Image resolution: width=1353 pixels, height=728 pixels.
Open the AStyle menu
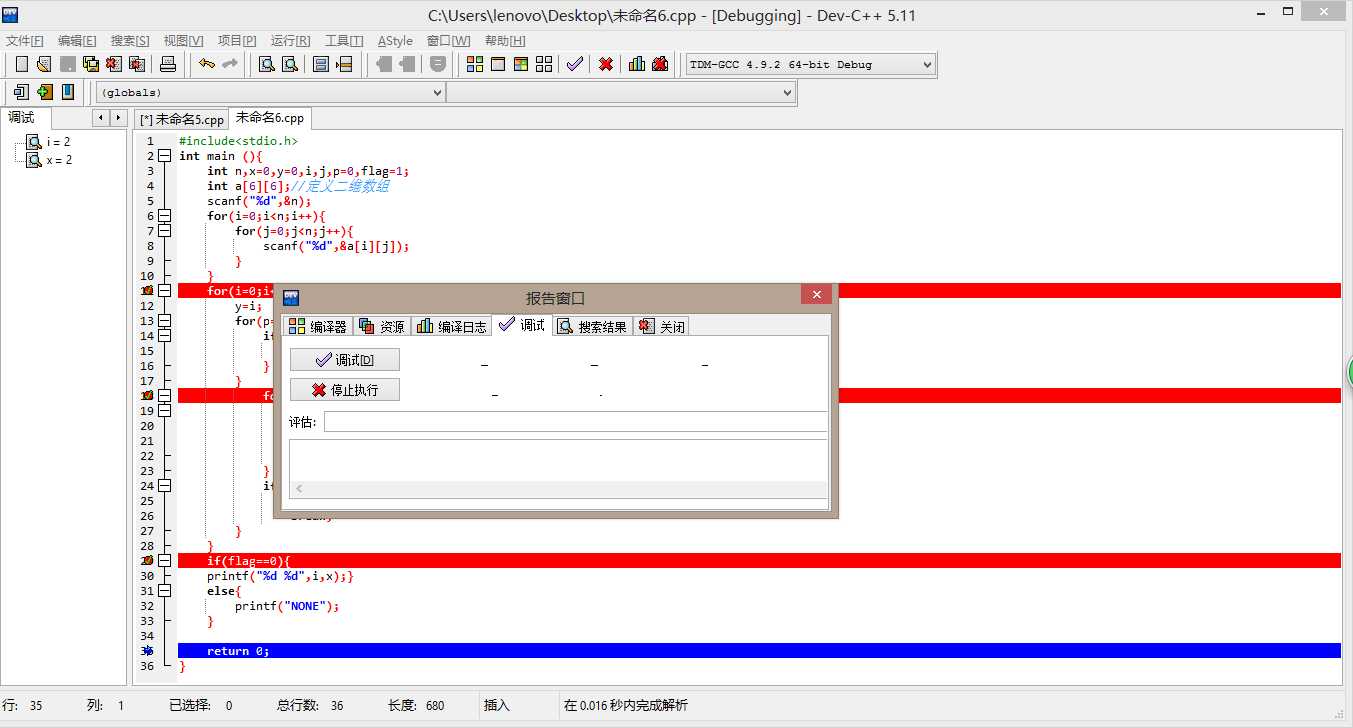tap(395, 41)
